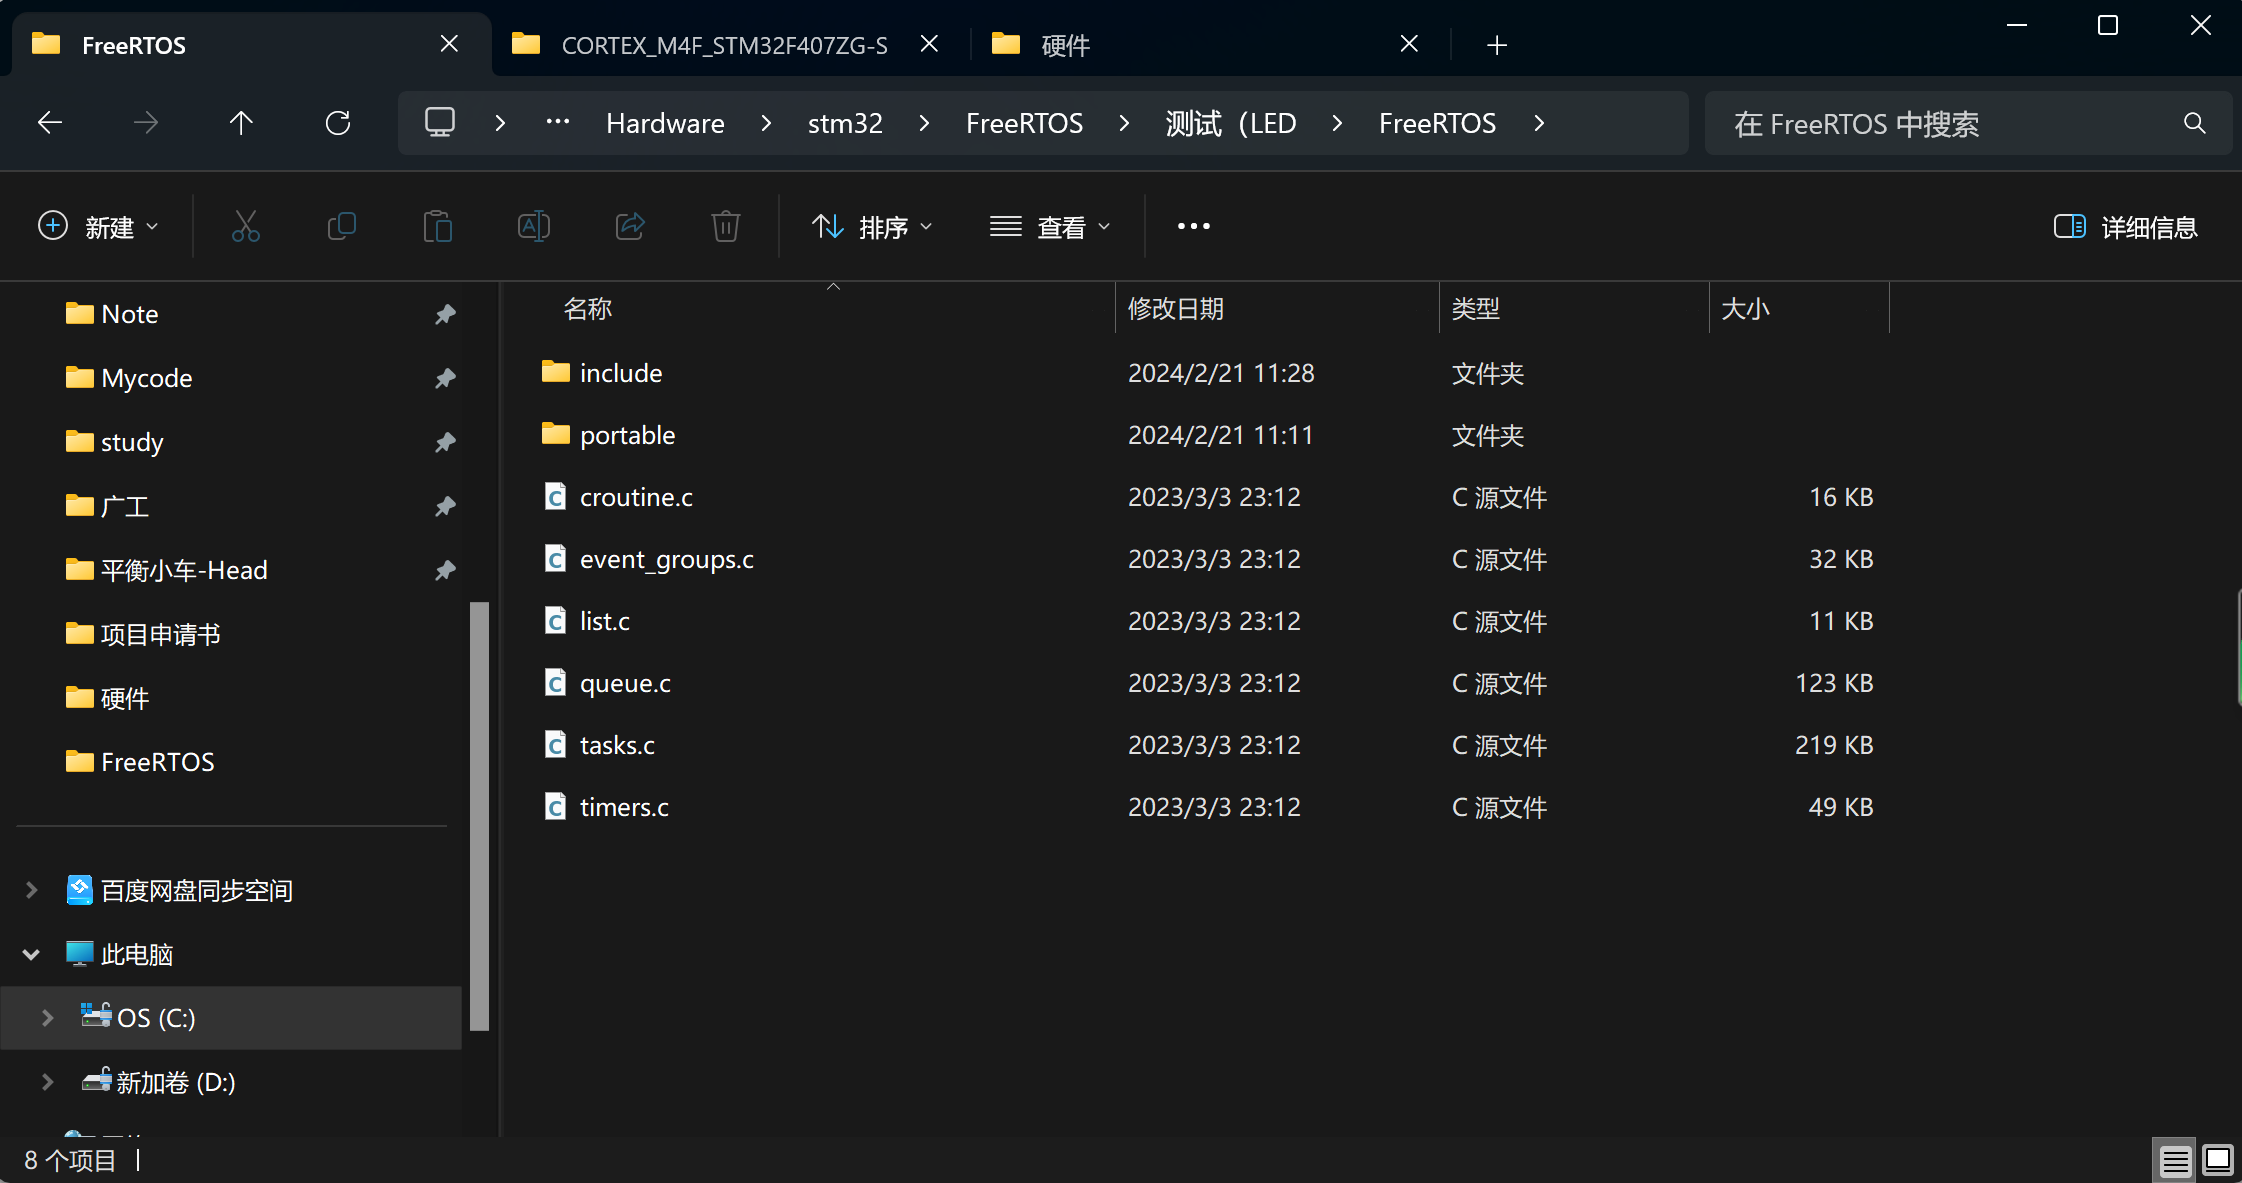Unpin the Mycode folder pin icon
Screen dimensions: 2242x1183
(x=445, y=379)
